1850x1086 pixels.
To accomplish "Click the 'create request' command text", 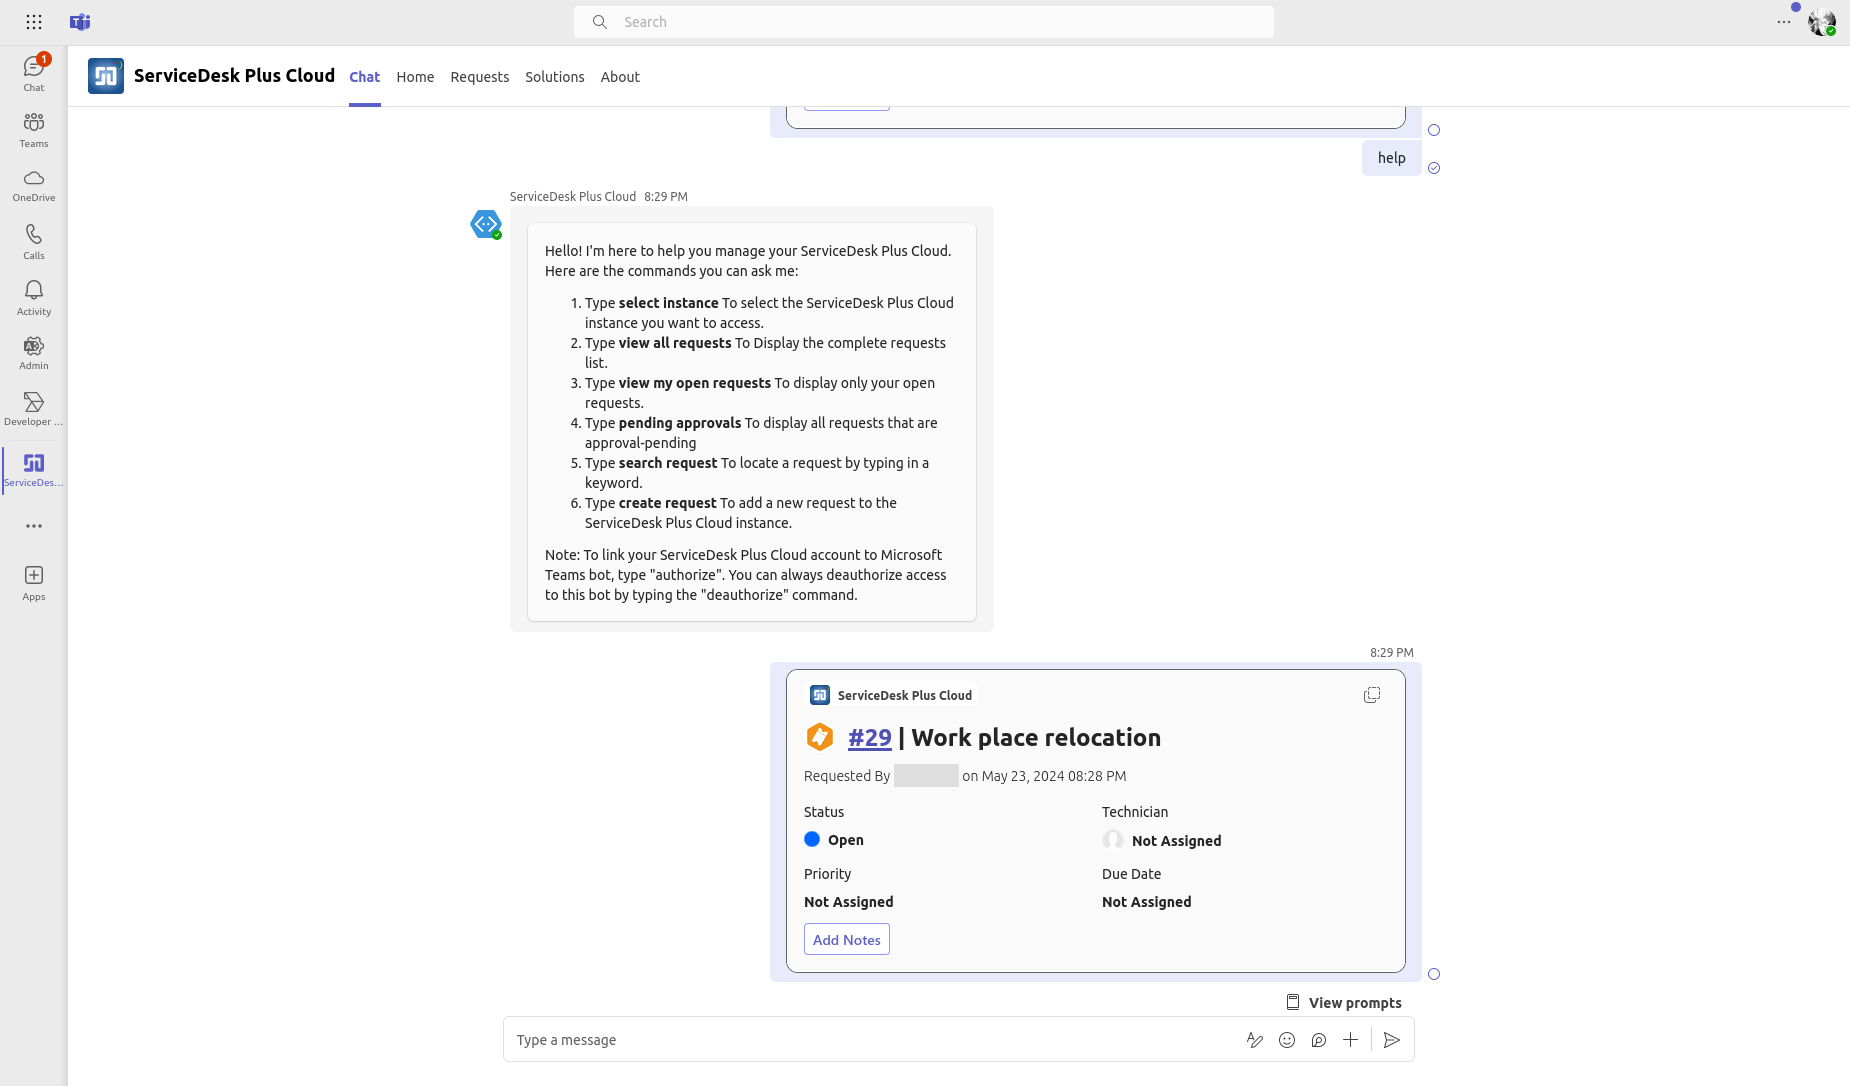I will (x=668, y=503).
